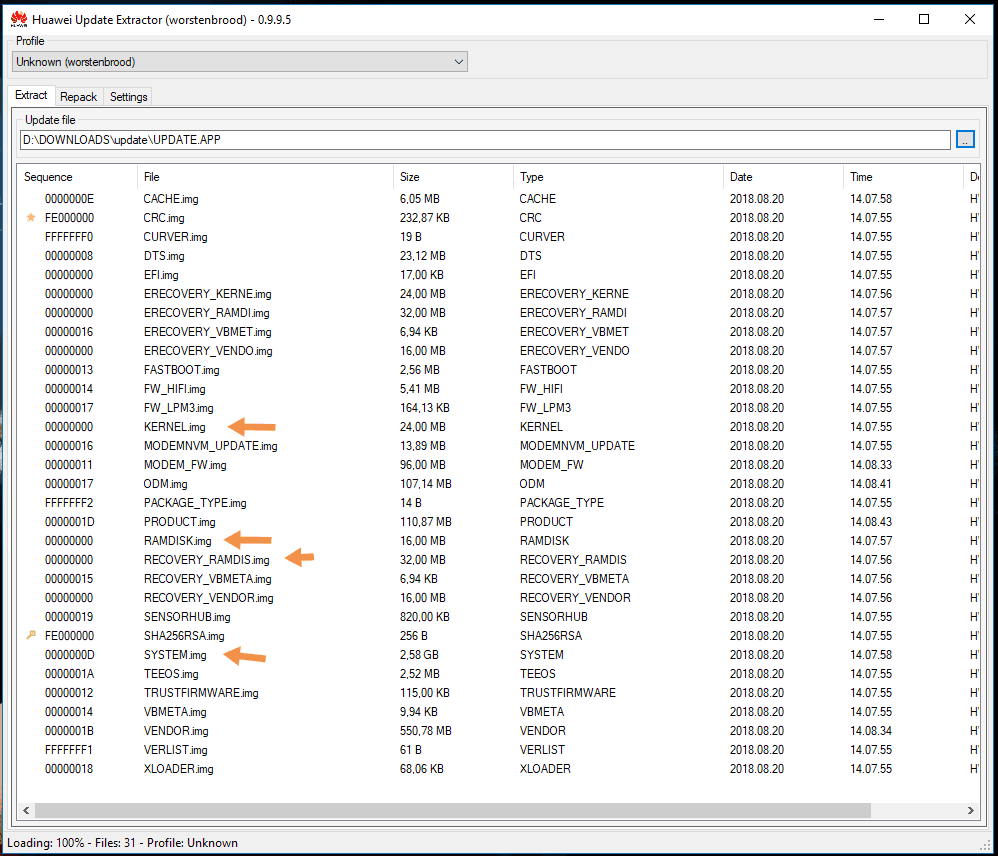This screenshot has width=998, height=856.
Task: Select the MODEM_FW.img file entry
Action: (185, 465)
